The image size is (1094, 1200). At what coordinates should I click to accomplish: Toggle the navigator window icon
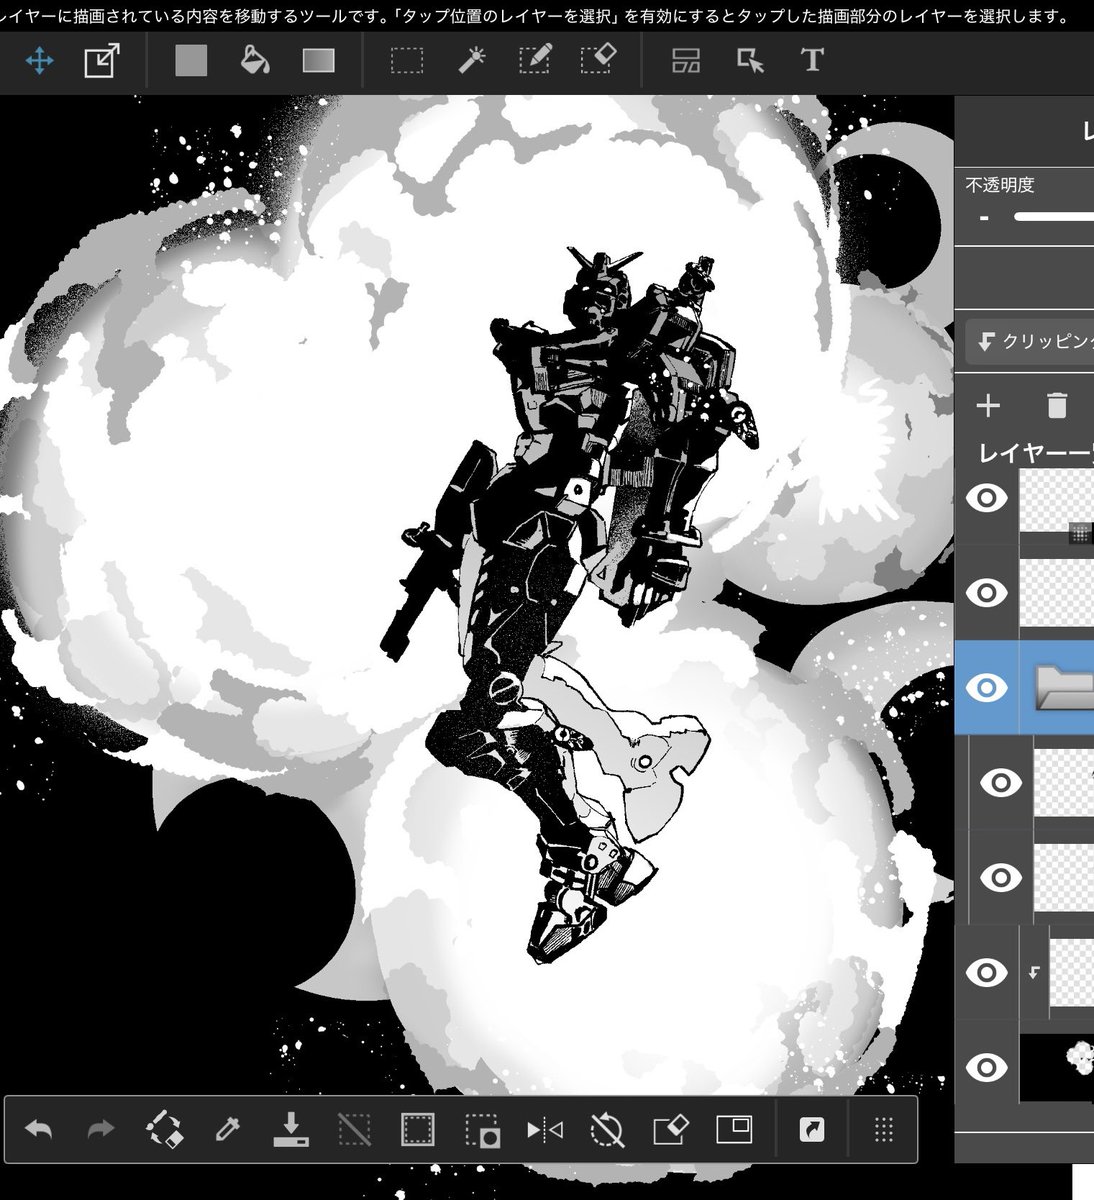click(x=734, y=1130)
